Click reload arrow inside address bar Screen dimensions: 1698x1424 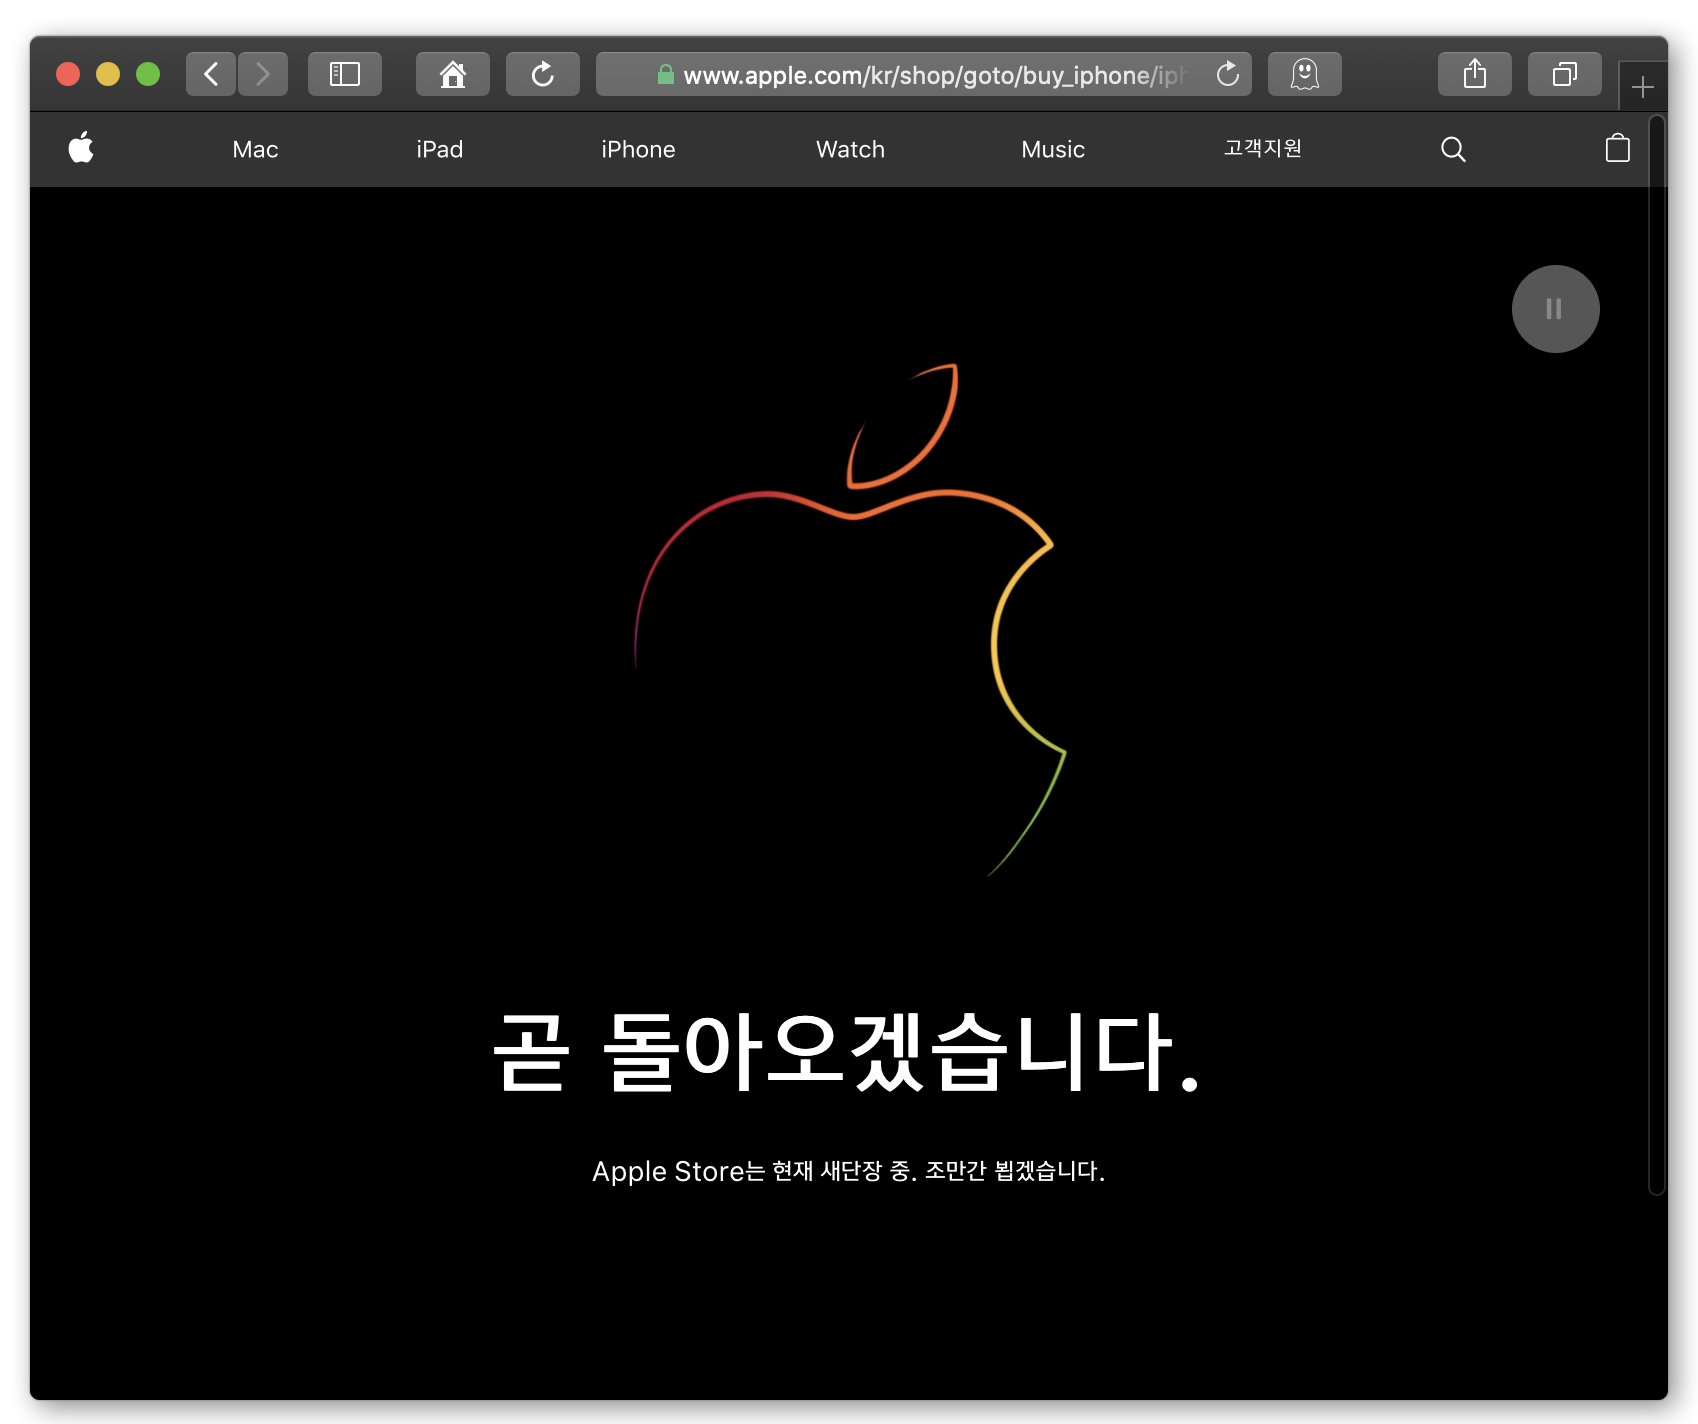click(1228, 74)
